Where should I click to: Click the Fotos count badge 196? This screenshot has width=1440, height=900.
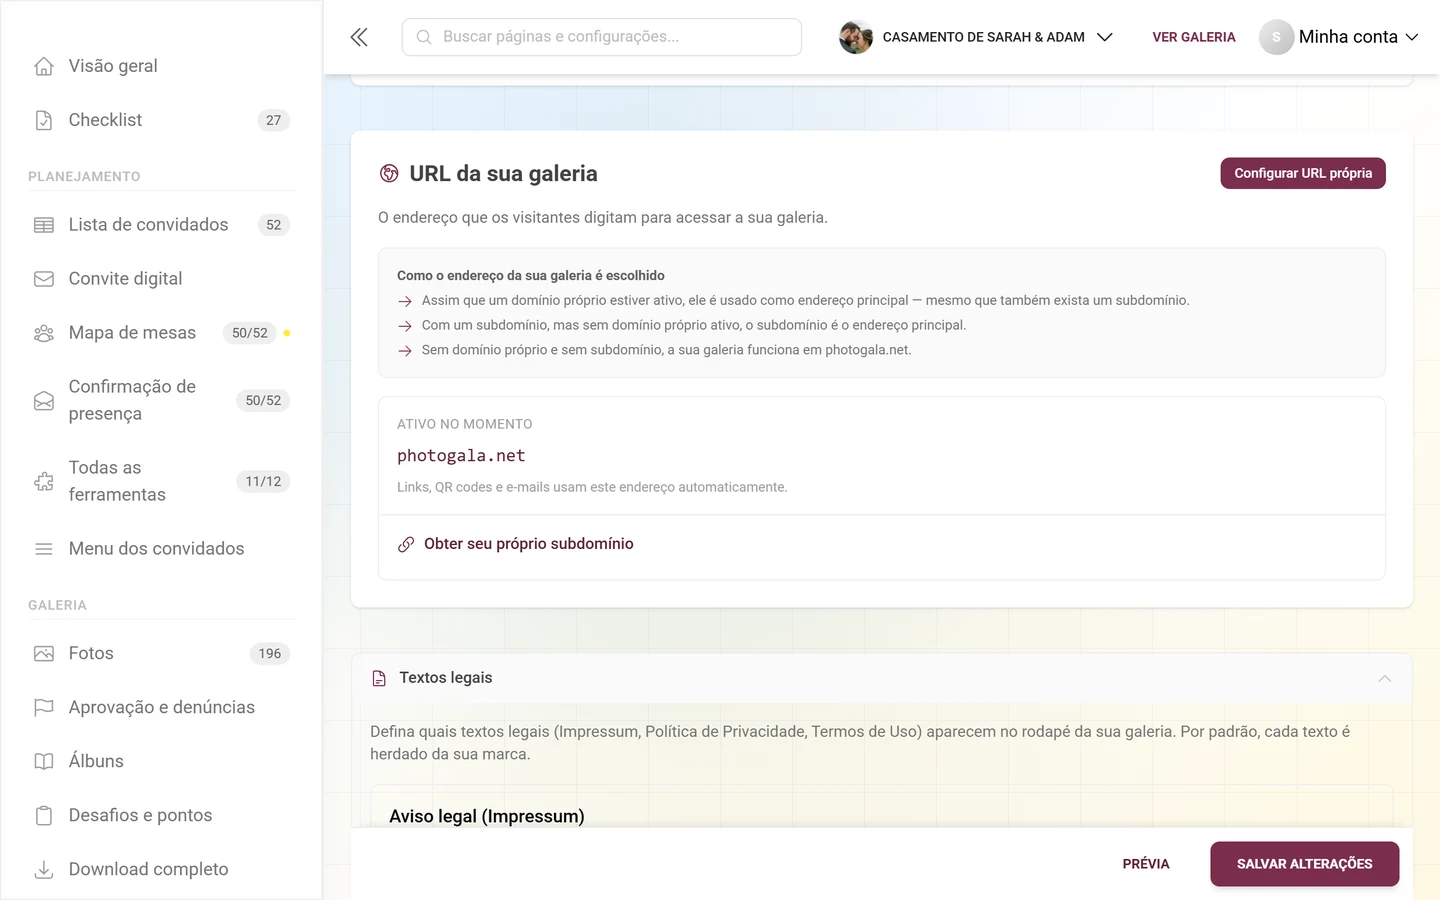[x=270, y=653]
